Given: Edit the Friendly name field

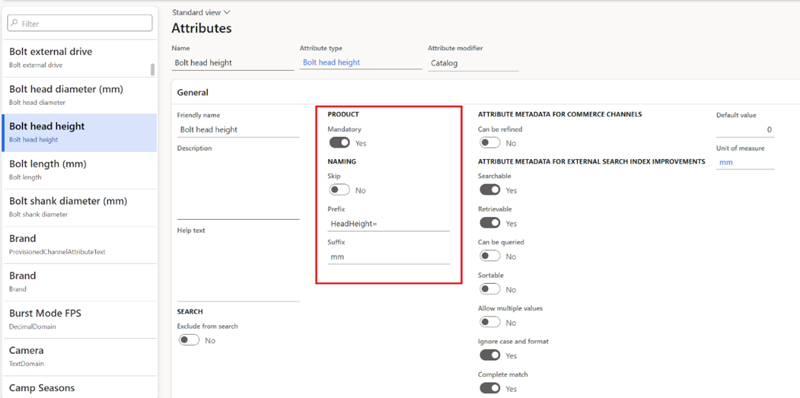Looking at the screenshot, I should [x=238, y=130].
